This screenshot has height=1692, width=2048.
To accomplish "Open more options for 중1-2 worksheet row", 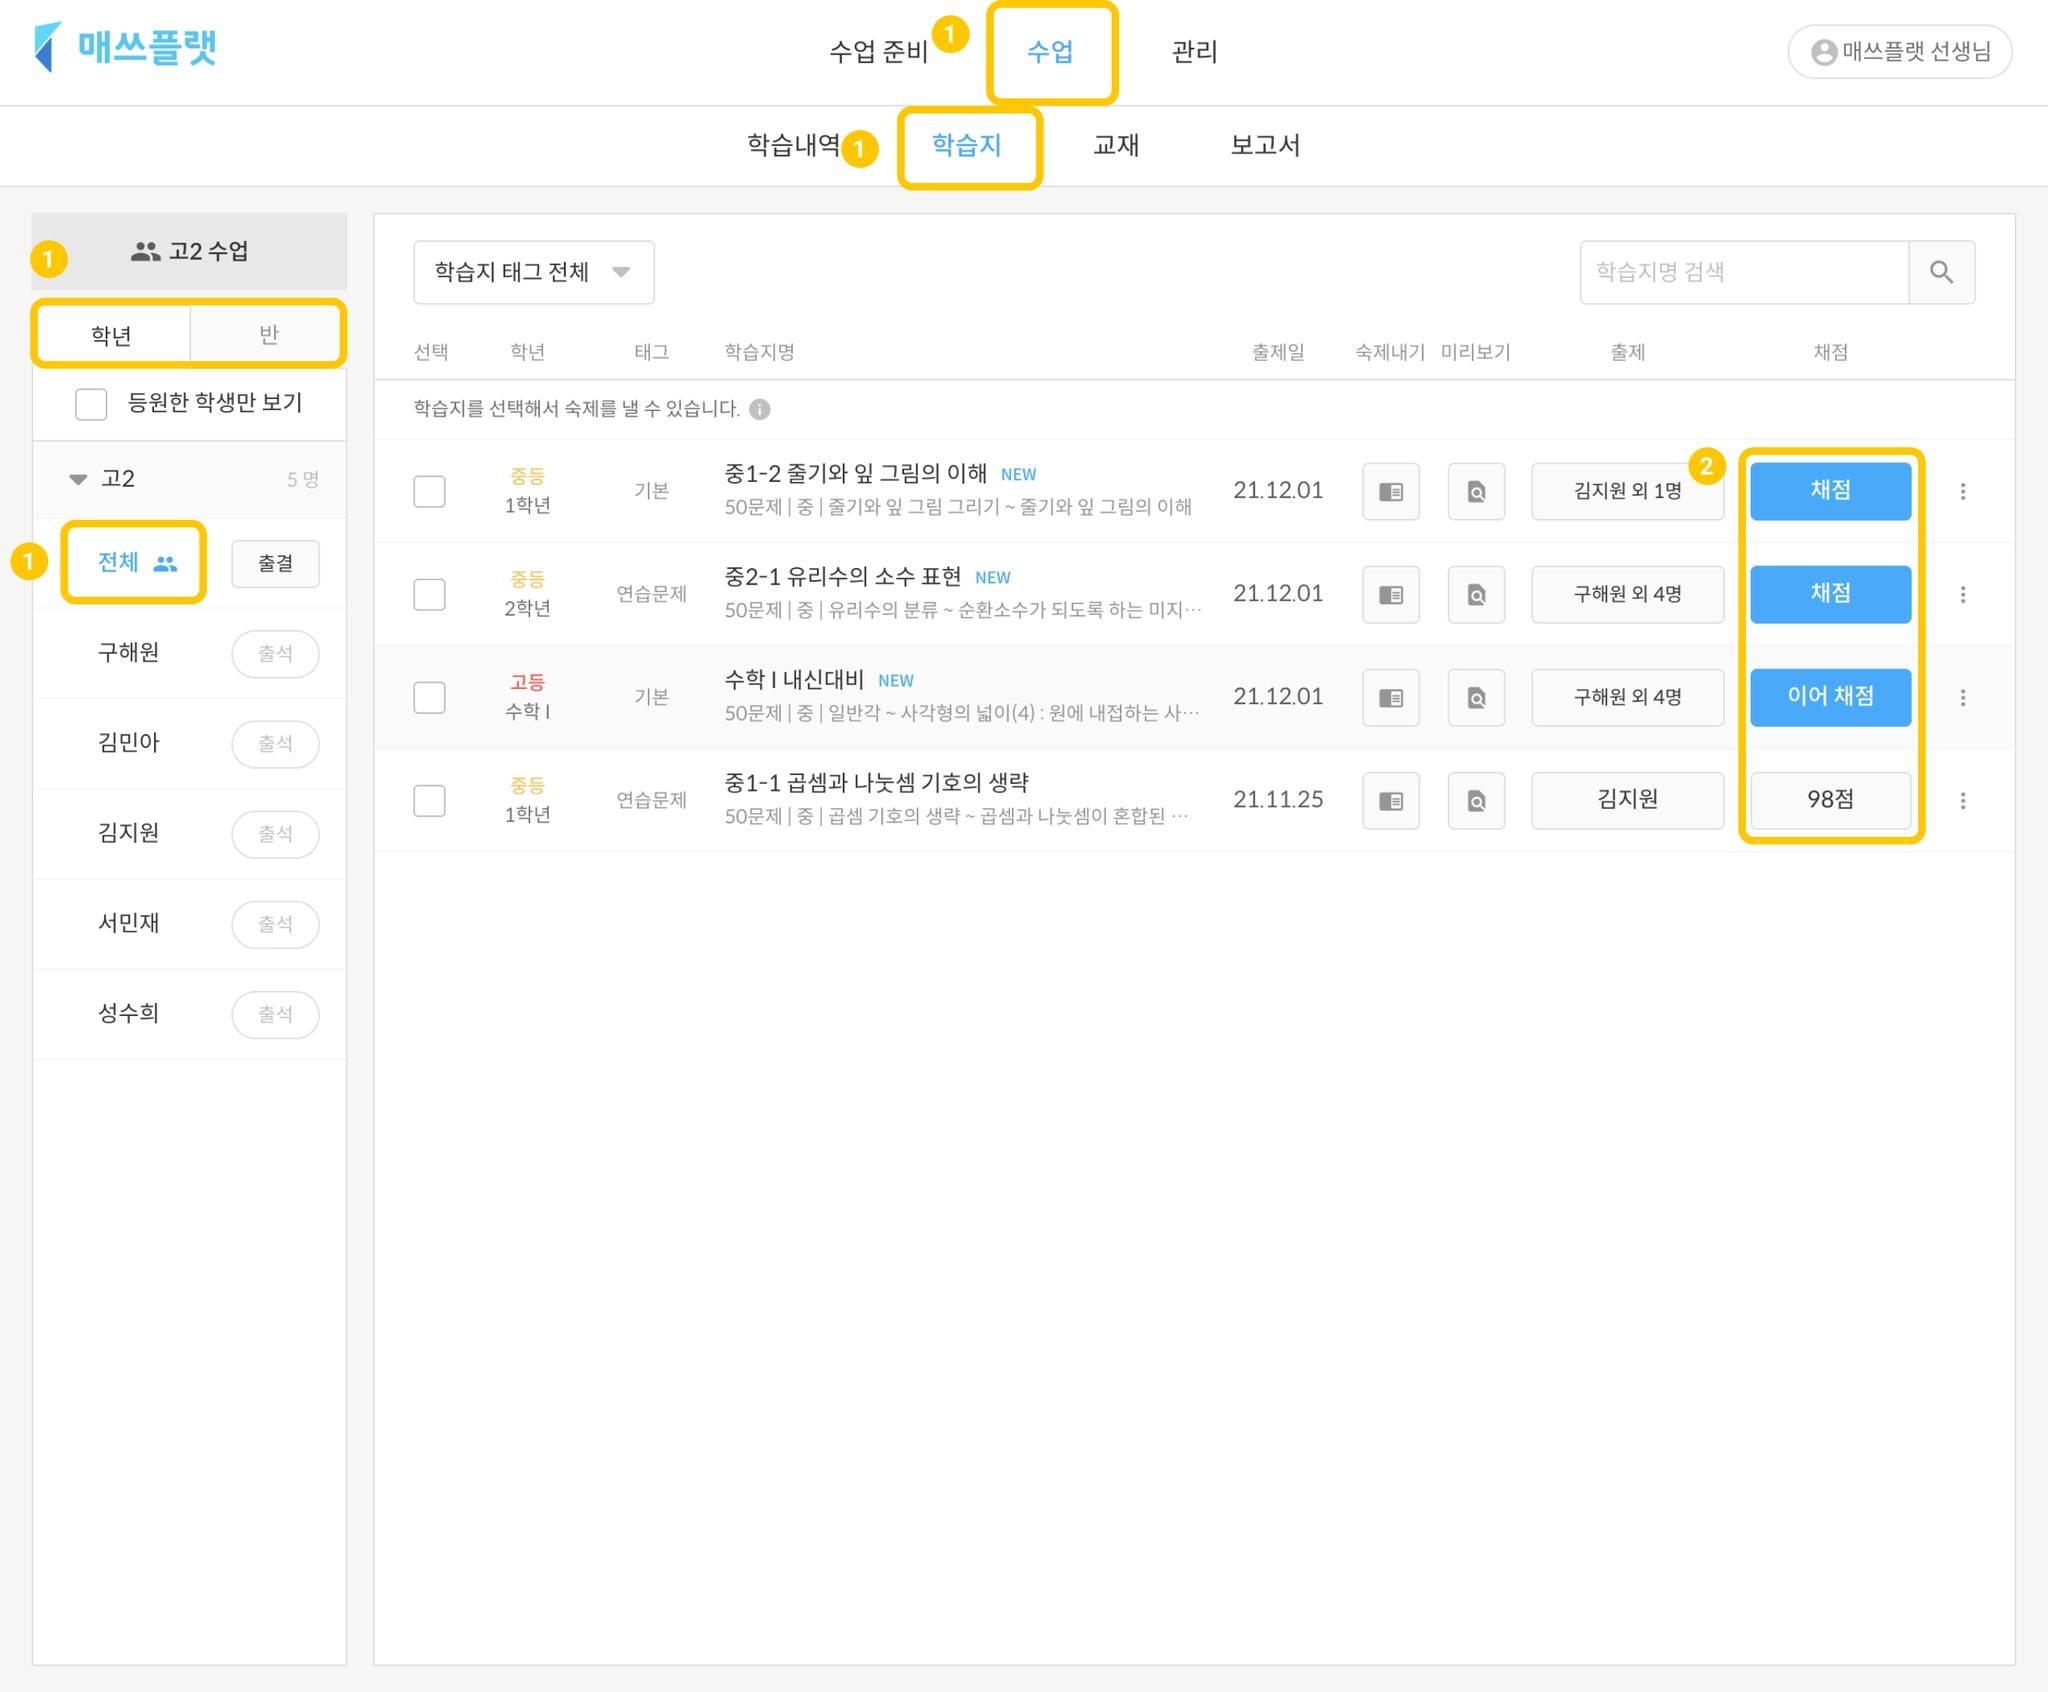I will [1962, 491].
